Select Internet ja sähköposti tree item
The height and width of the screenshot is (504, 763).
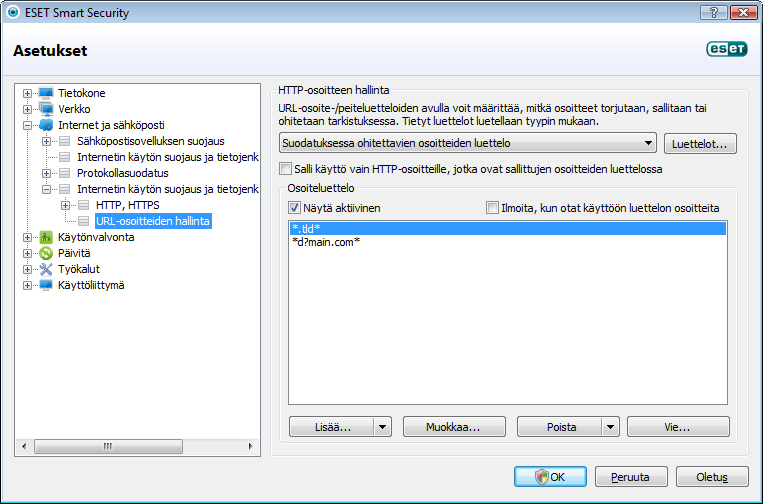(111, 125)
